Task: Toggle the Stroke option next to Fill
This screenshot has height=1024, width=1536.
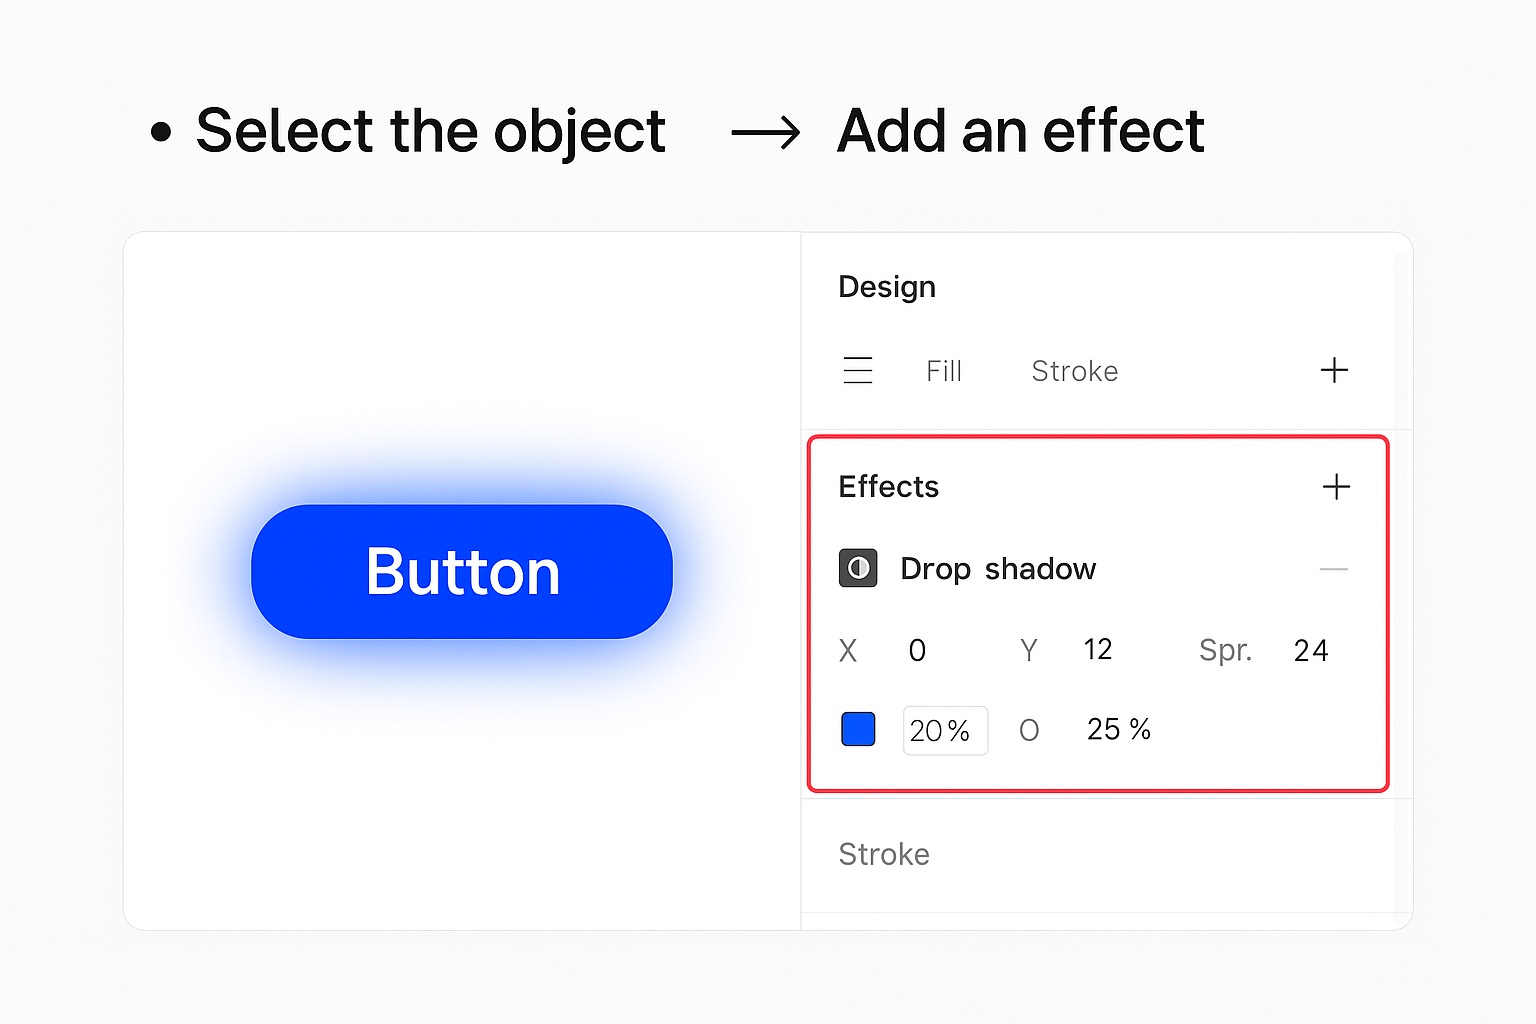Action: (1073, 370)
